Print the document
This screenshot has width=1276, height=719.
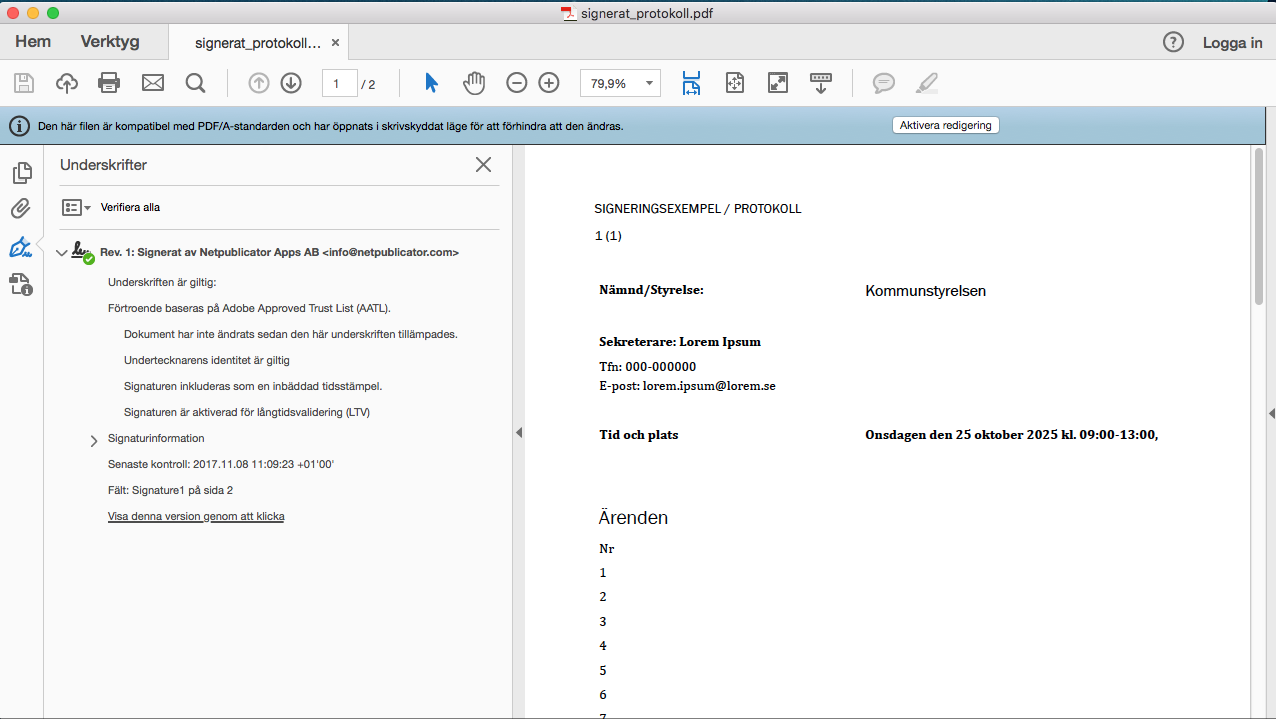click(x=109, y=83)
